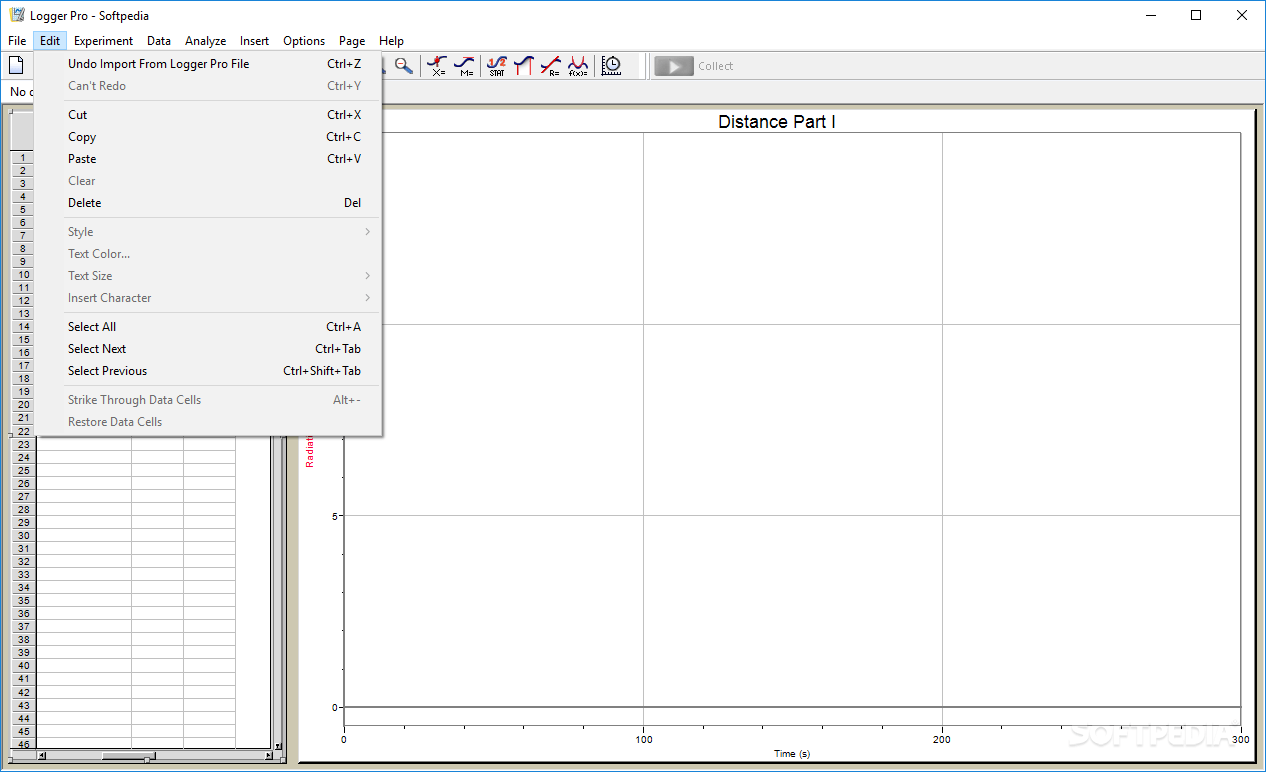The width and height of the screenshot is (1266, 772).
Task: Choose Copy from the Edit menu
Action: pos(208,137)
